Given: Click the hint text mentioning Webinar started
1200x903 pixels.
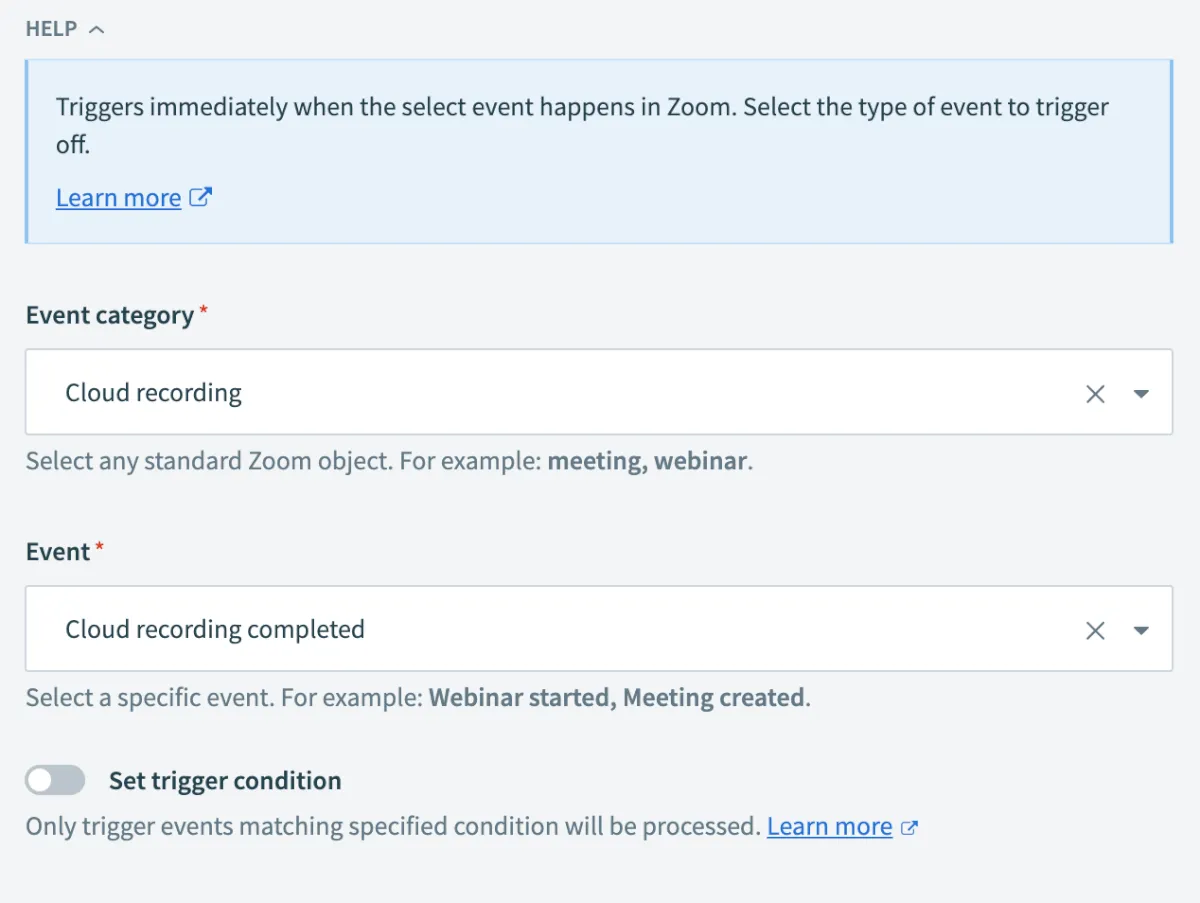Looking at the screenshot, I should (418, 697).
